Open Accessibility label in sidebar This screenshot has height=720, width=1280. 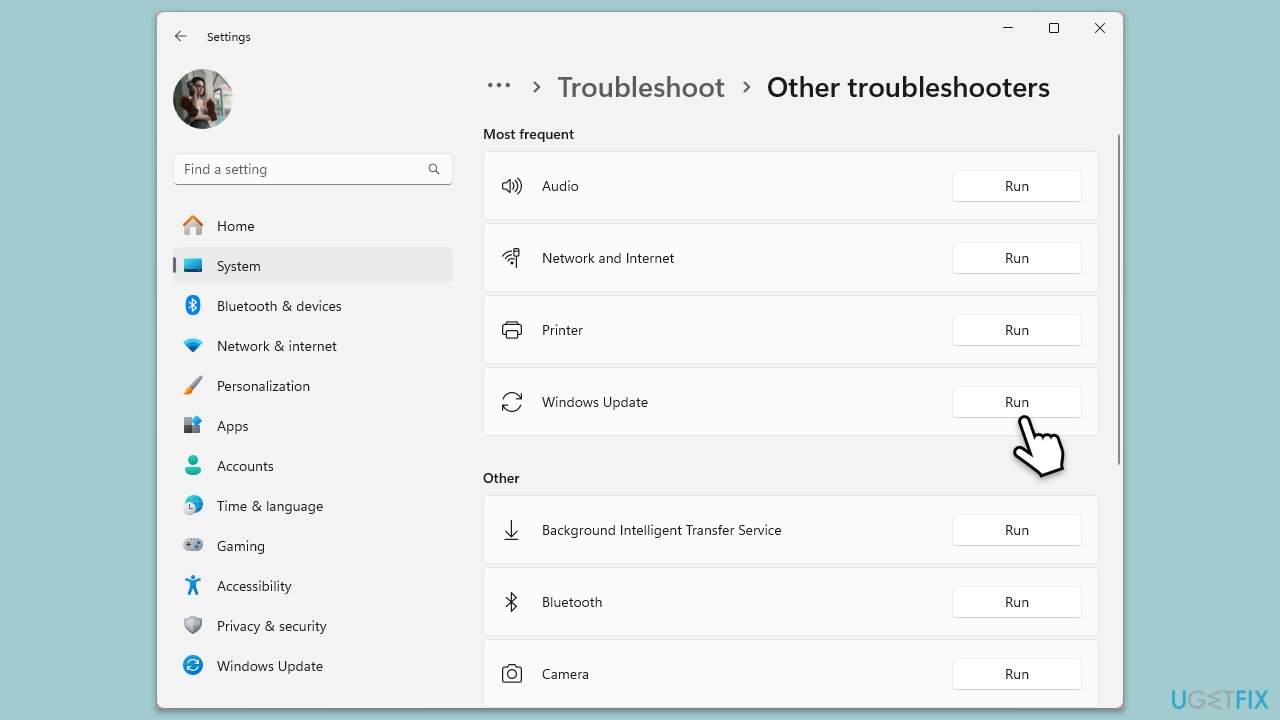(254, 586)
